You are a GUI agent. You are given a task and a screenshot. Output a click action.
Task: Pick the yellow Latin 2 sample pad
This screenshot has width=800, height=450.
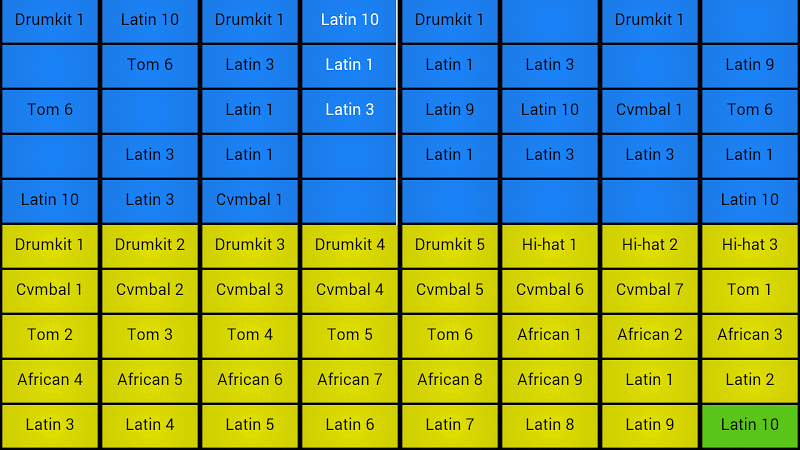pyautogui.click(x=750, y=380)
